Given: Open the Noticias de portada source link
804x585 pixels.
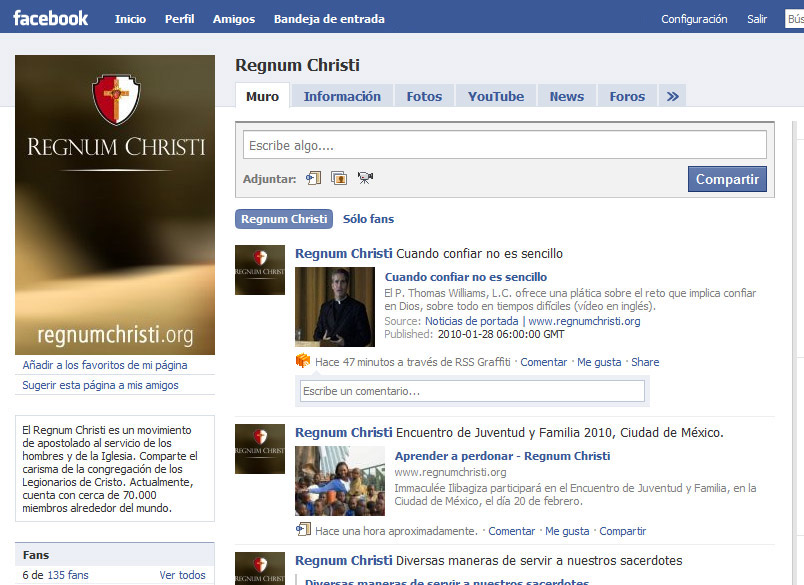Looking at the screenshot, I should [472, 321].
